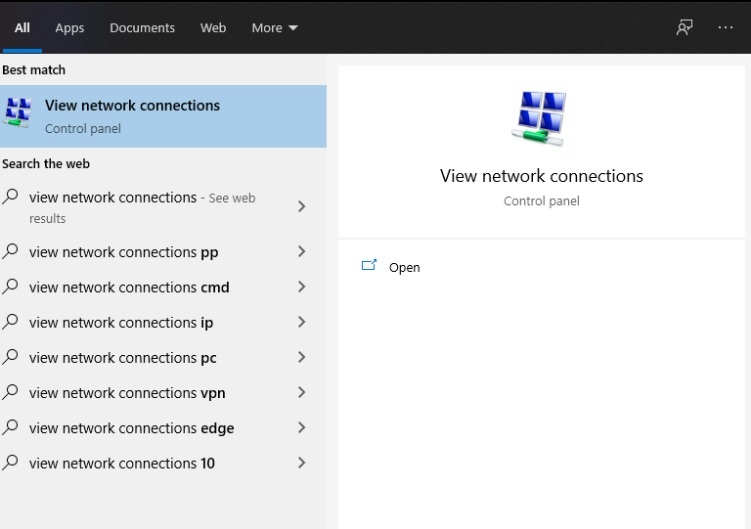The width and height of the screenshot is (751, 529).
Task: Expand the More dropdown menu
Action: [274, 28]
